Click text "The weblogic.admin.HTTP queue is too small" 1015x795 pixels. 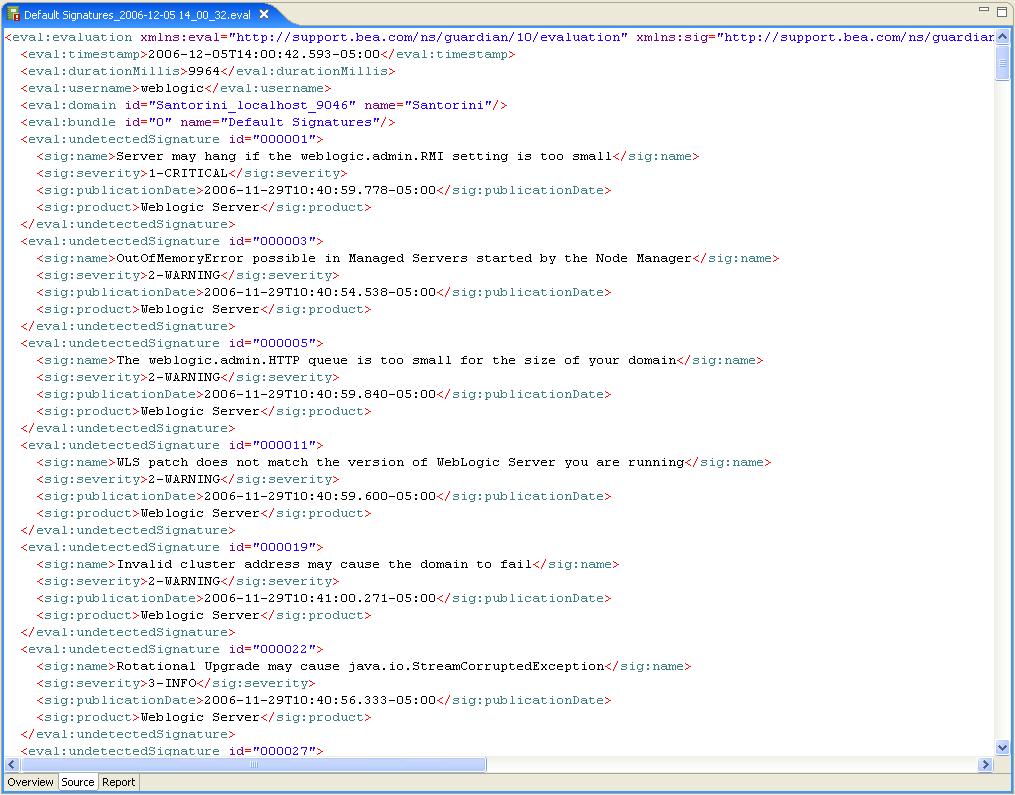click(x=284, y=360)
